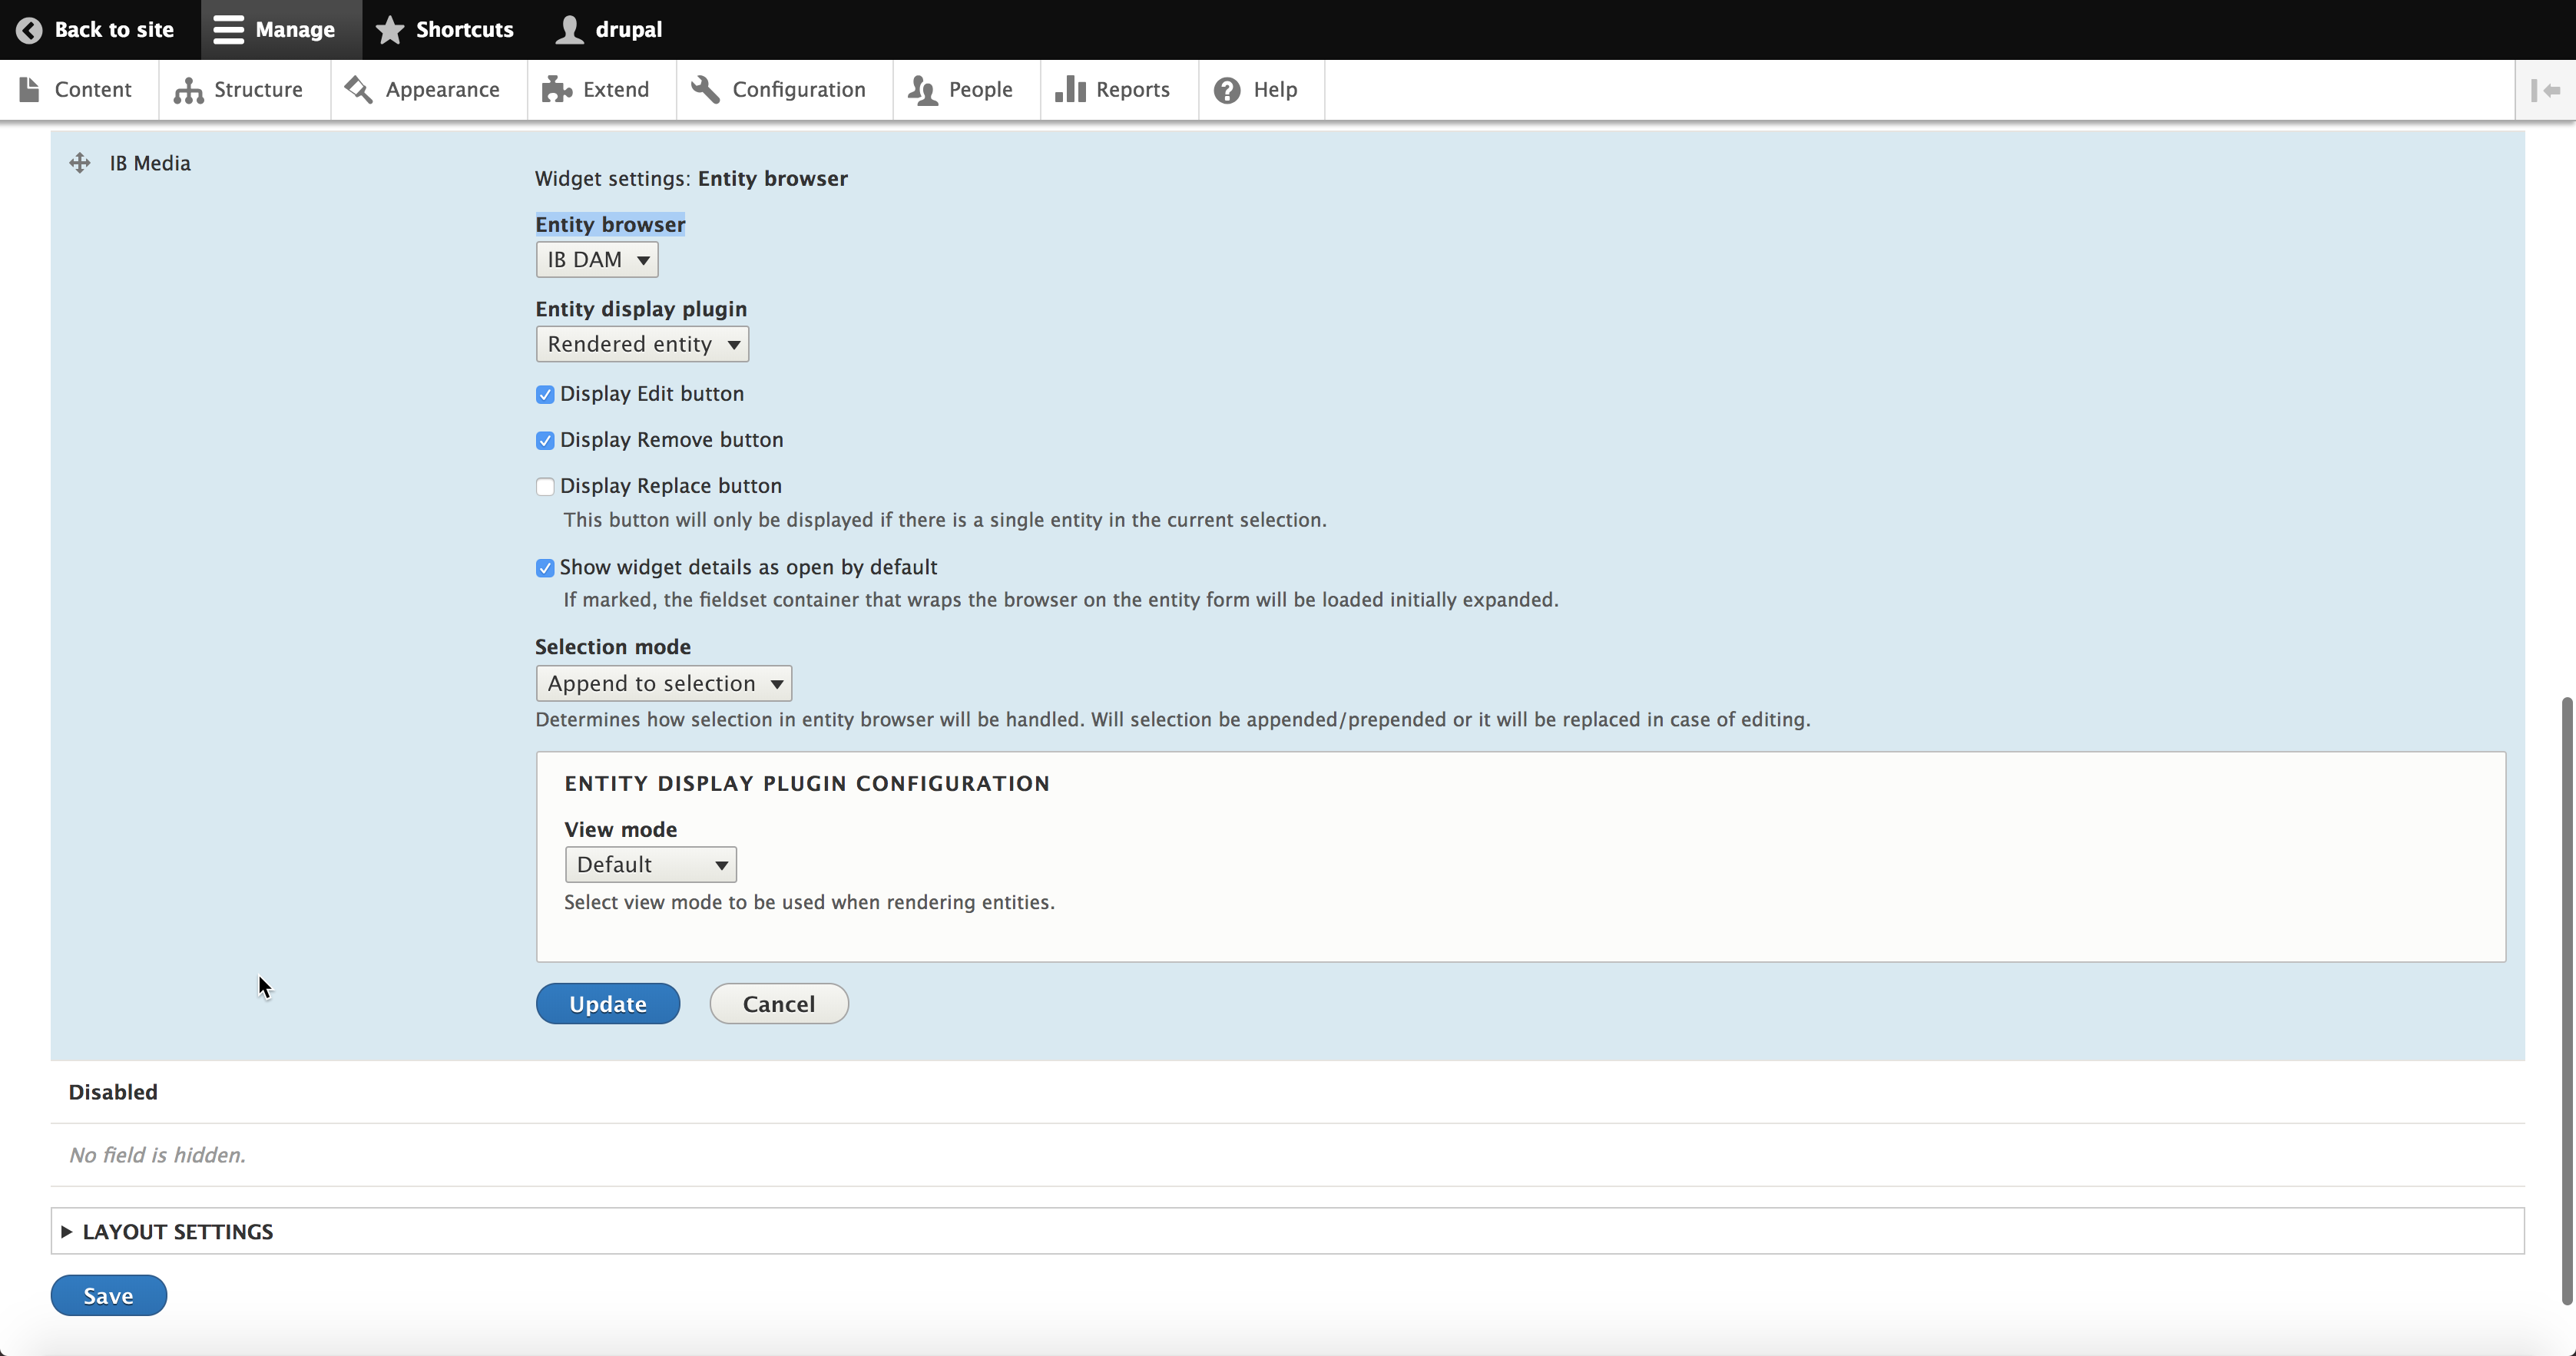Click the Update button
Screen dimensions: 2576x1356
[x=607, y=1004]
